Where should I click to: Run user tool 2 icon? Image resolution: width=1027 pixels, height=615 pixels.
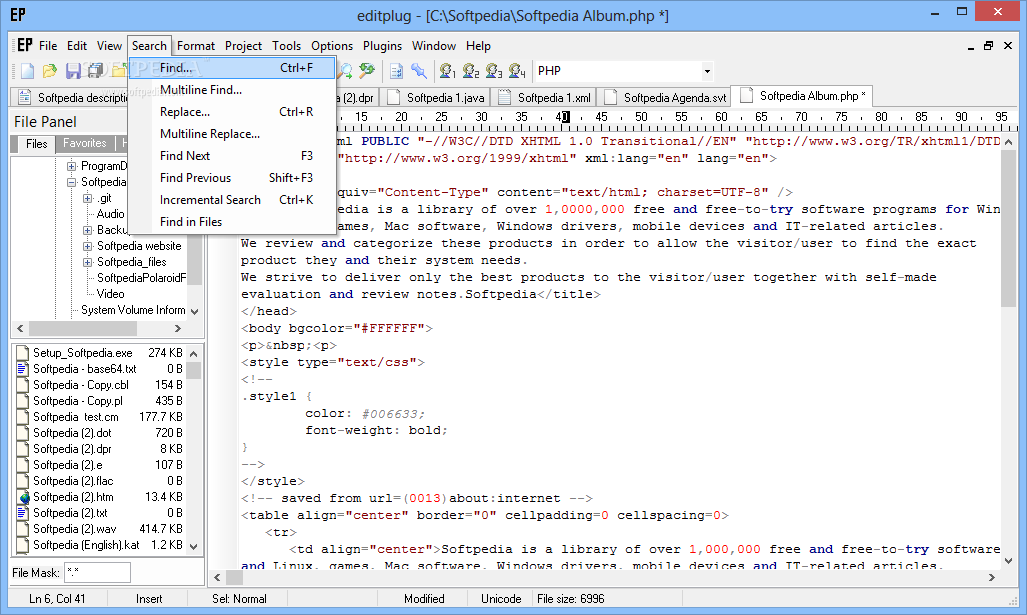(471, 71)
